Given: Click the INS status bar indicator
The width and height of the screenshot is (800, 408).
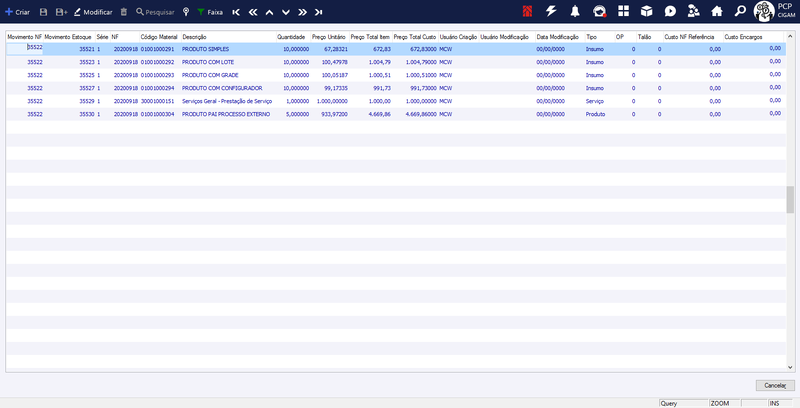Looking at the screenshot, I should pyautogui.click(x=780, y=403).
